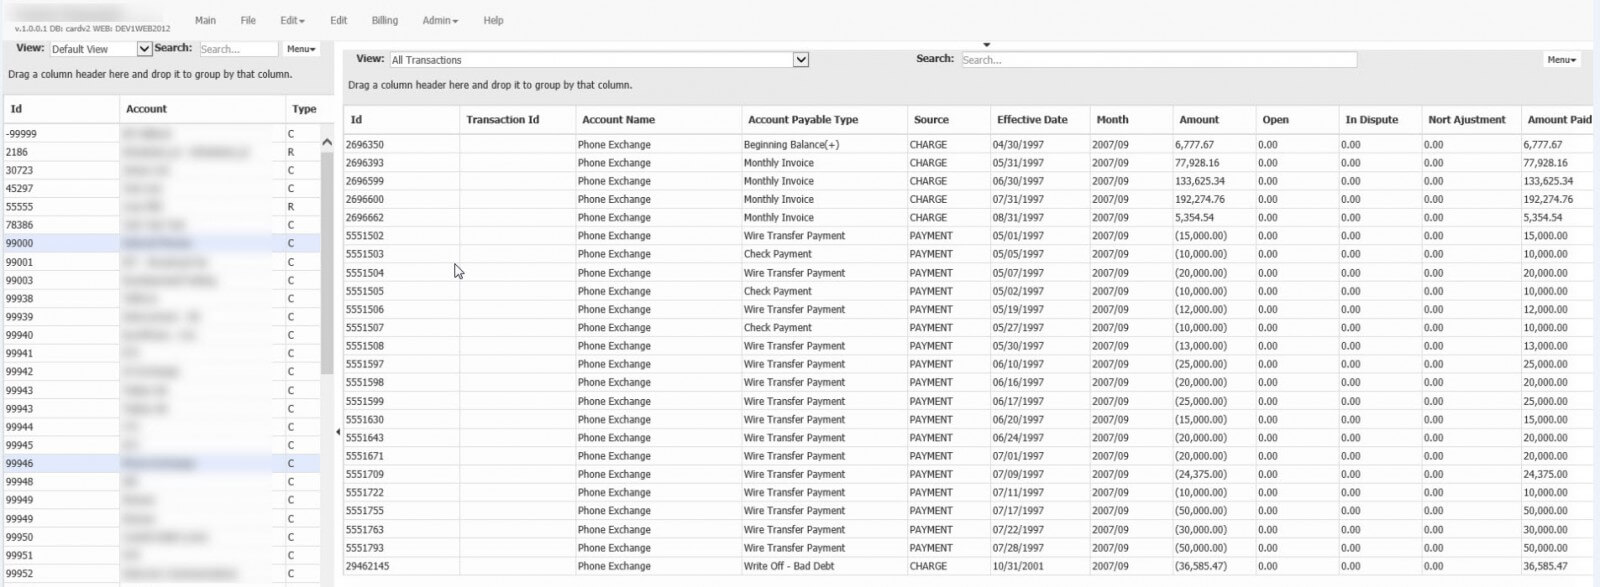Image resolution: width=1600 pixels, height=587 pixels.
Task: Open the Billing menu
Action: [384, 20]
